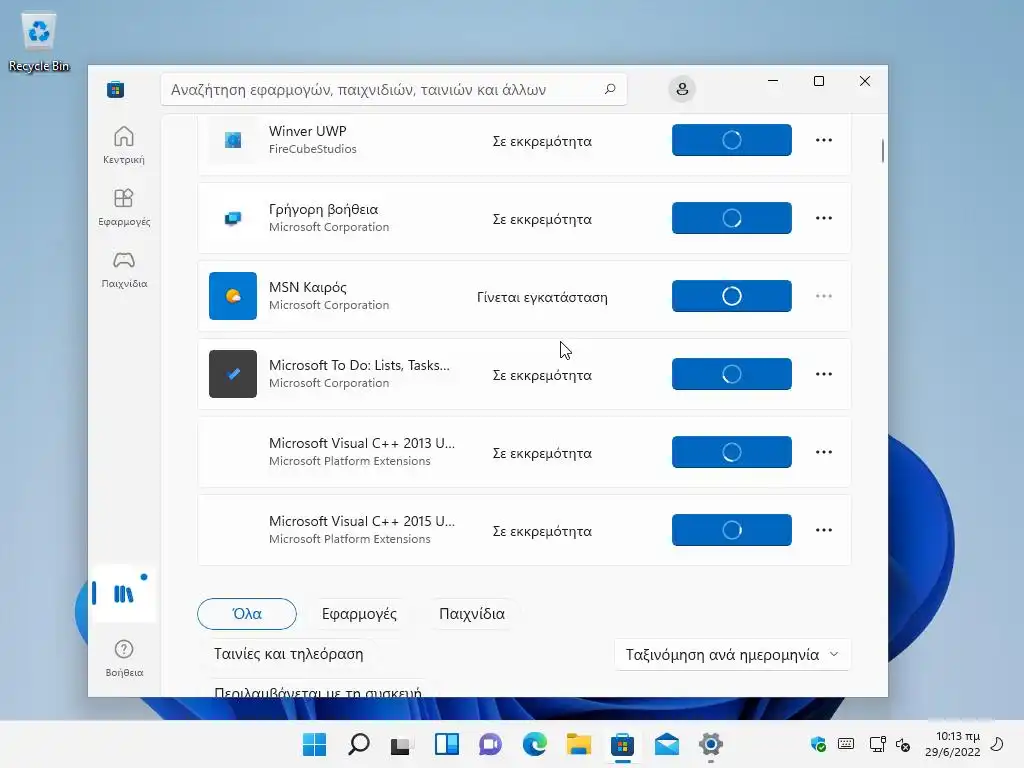
Task: Select the Εφαρμογές filter tab
Action: click(x=359, y=614)
